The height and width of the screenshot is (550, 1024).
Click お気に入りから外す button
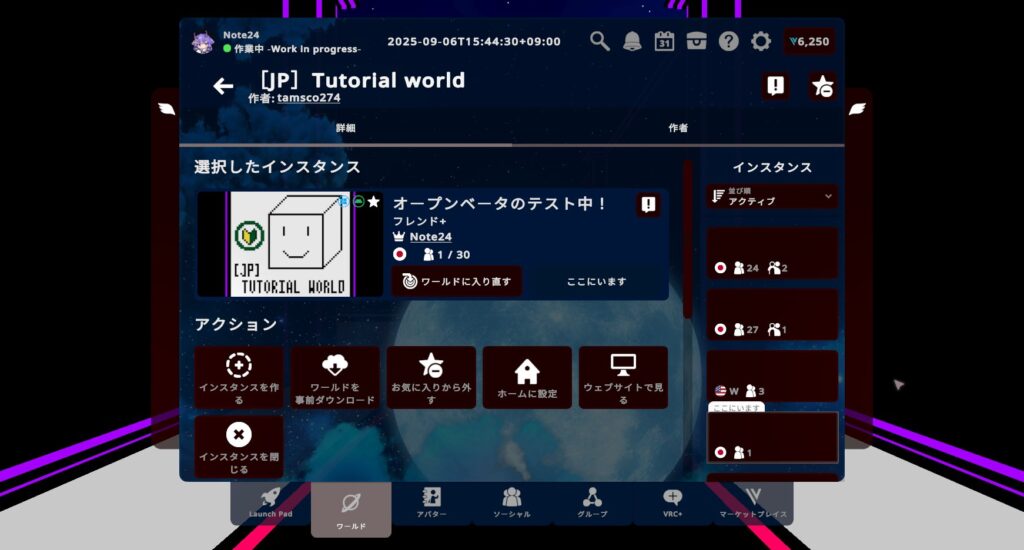[x=431, y=378]
